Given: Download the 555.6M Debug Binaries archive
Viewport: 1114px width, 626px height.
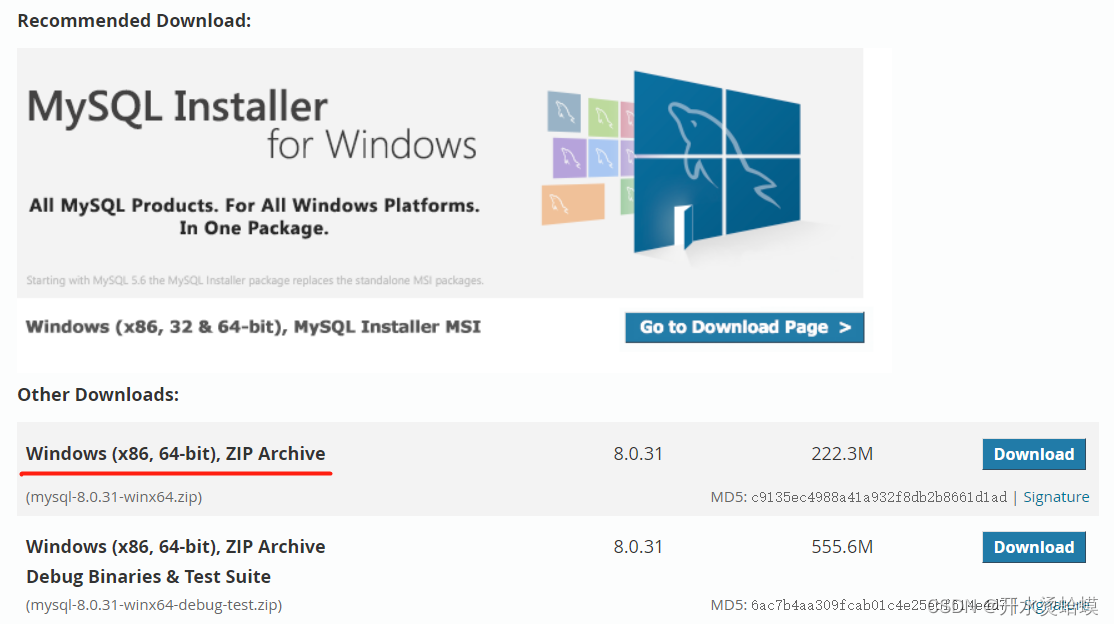Looking at the screenshot, I should coord(1033,547).
